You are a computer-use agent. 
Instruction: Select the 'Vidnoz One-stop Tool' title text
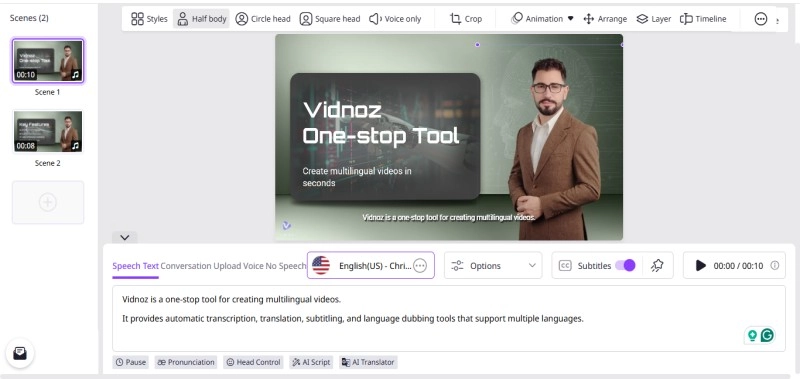pyautogui.click(x=381, y=123)
